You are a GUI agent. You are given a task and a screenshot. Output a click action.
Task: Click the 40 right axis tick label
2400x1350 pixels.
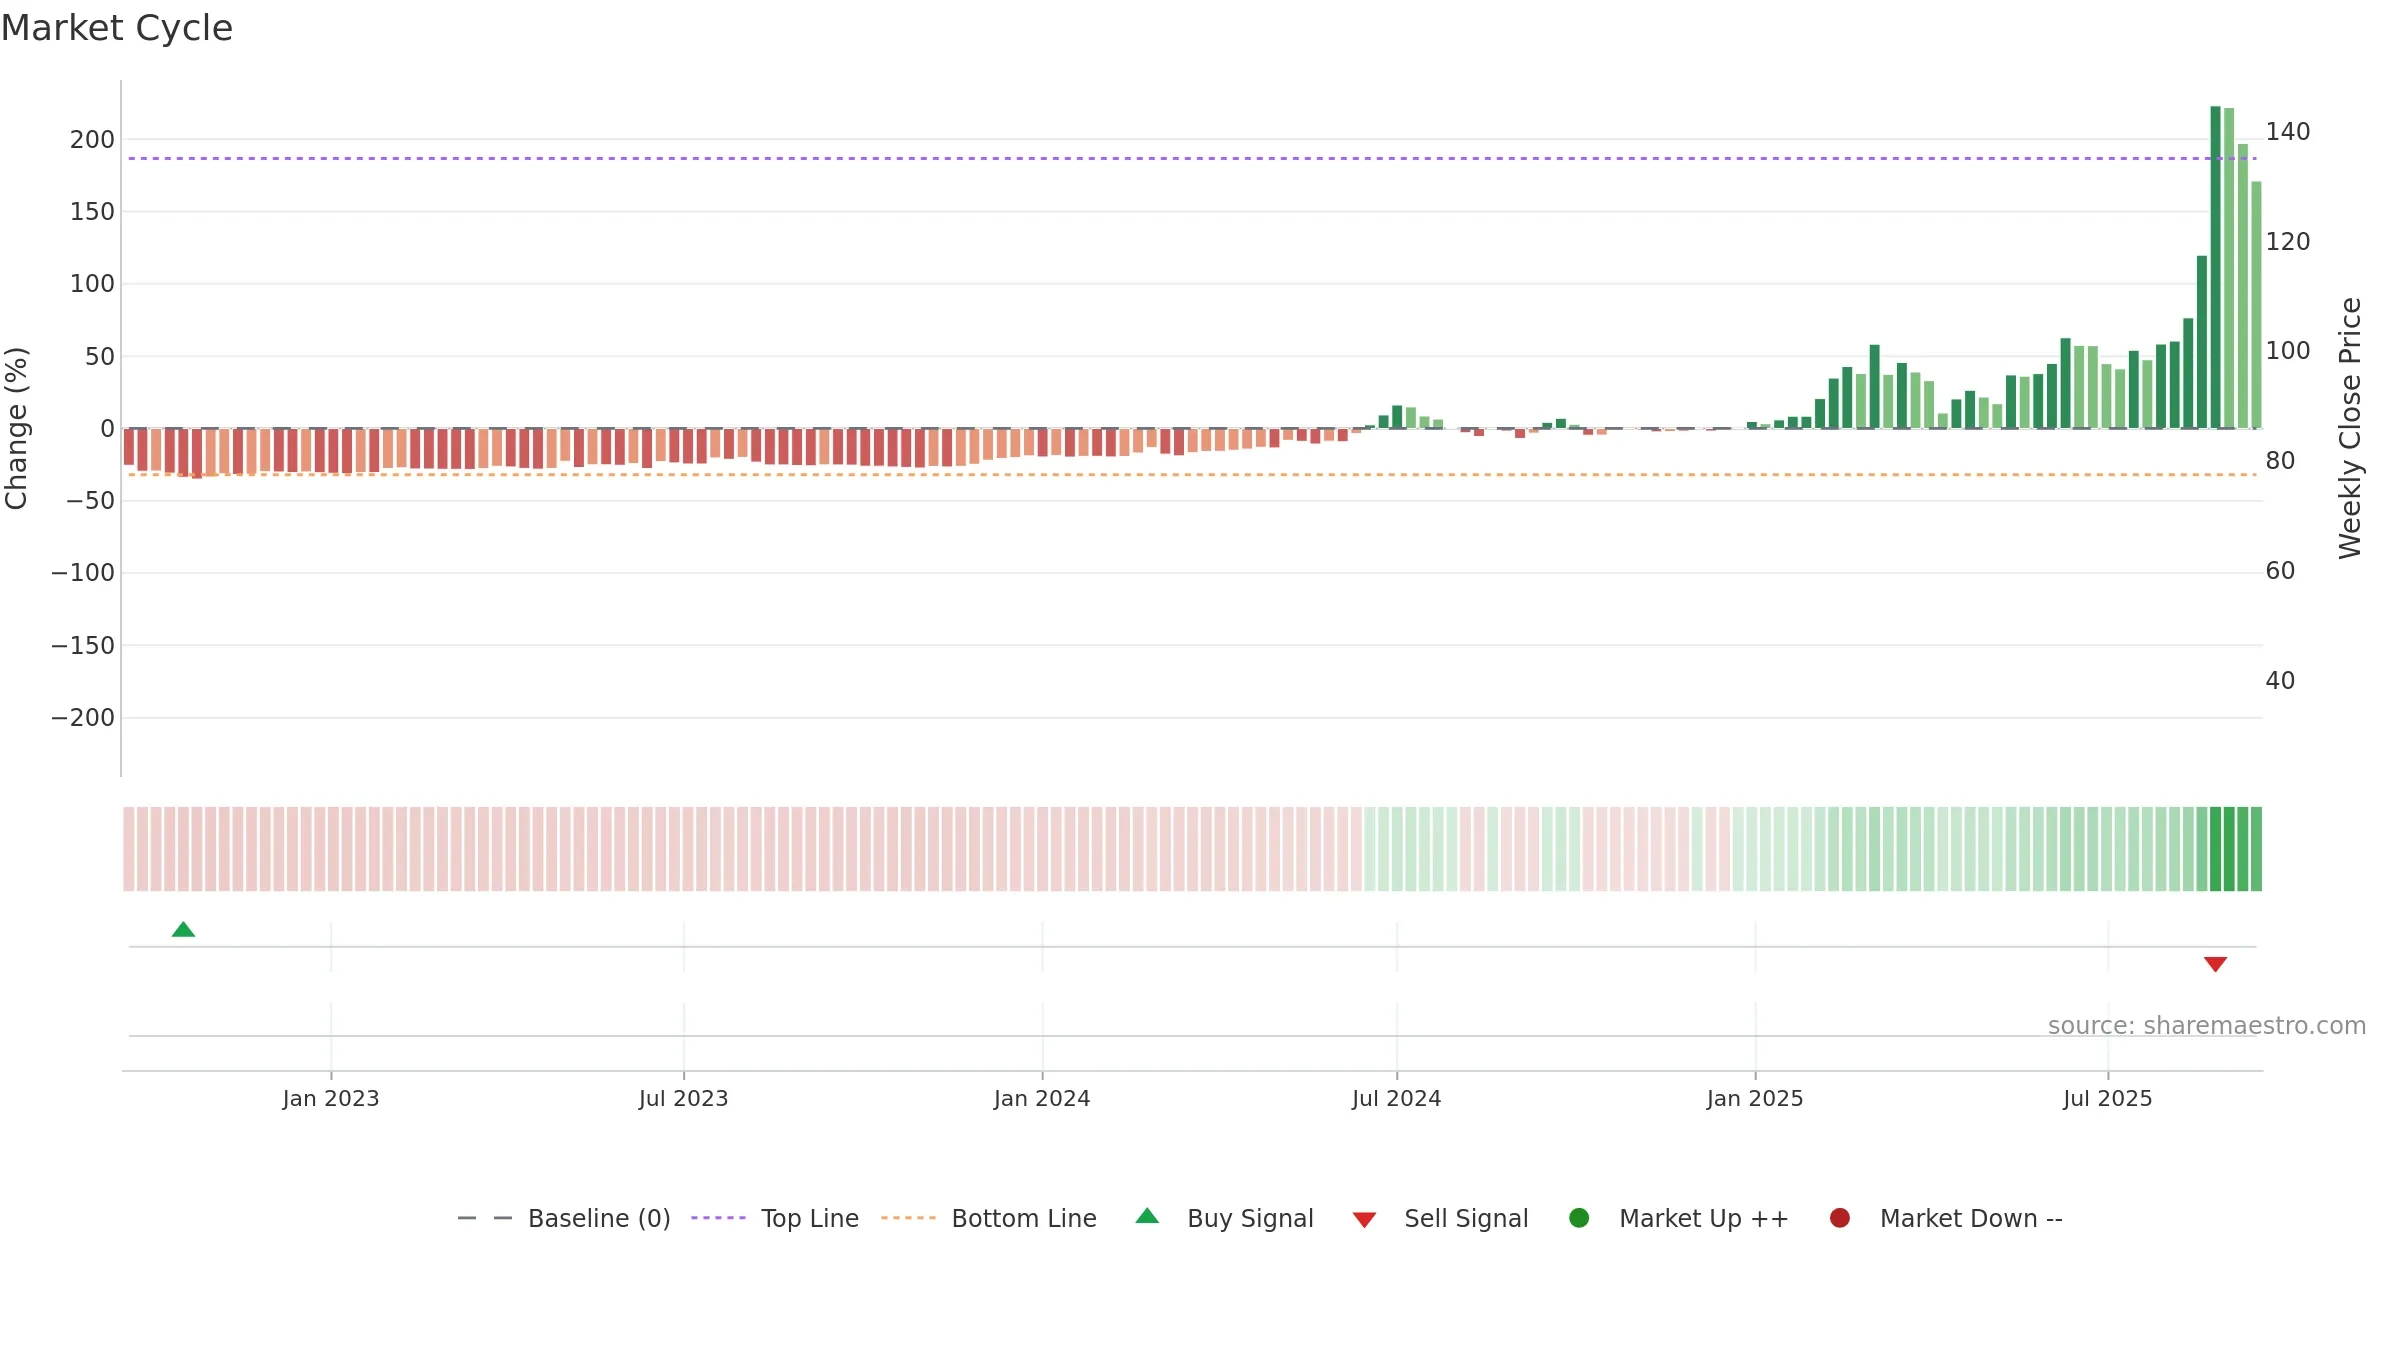[x=2280, y=681]
